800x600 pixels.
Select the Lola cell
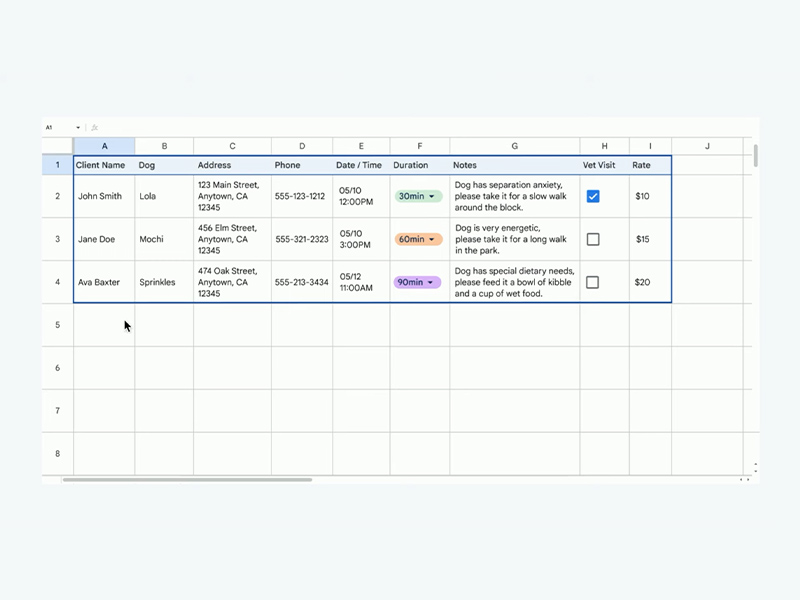(164, 196)
